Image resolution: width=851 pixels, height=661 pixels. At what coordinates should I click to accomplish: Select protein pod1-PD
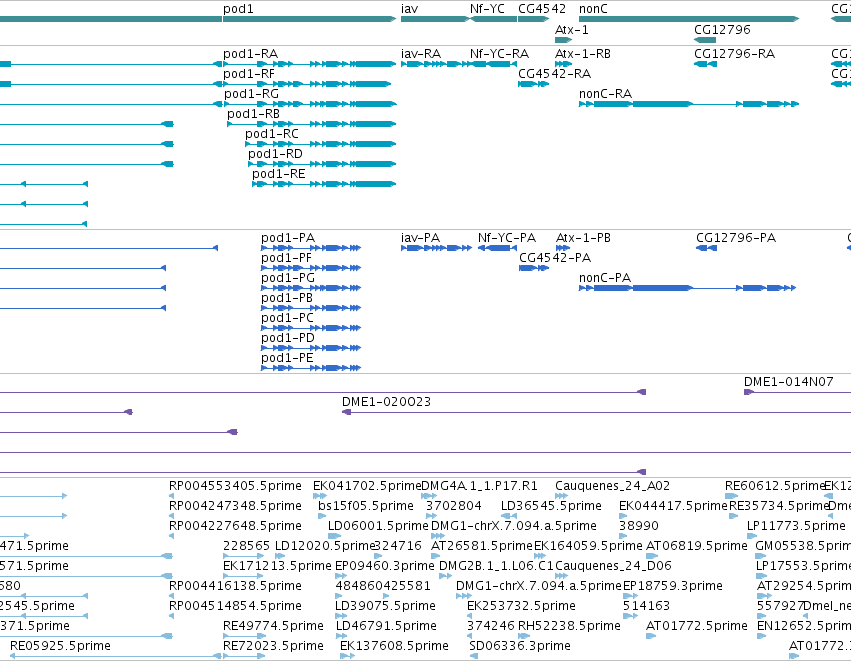point(311,348)
